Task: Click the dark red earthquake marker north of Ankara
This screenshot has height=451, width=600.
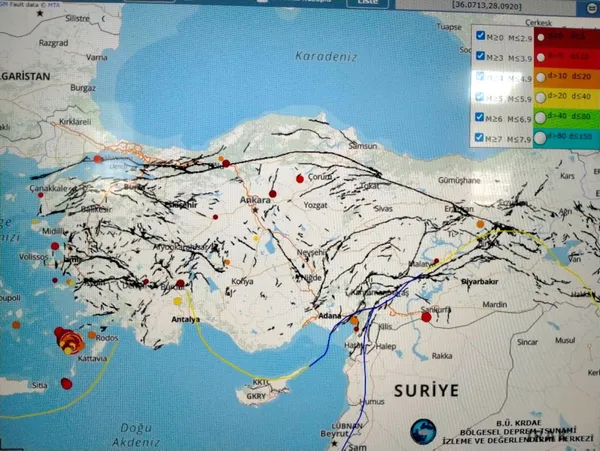Action: [272, 194]
